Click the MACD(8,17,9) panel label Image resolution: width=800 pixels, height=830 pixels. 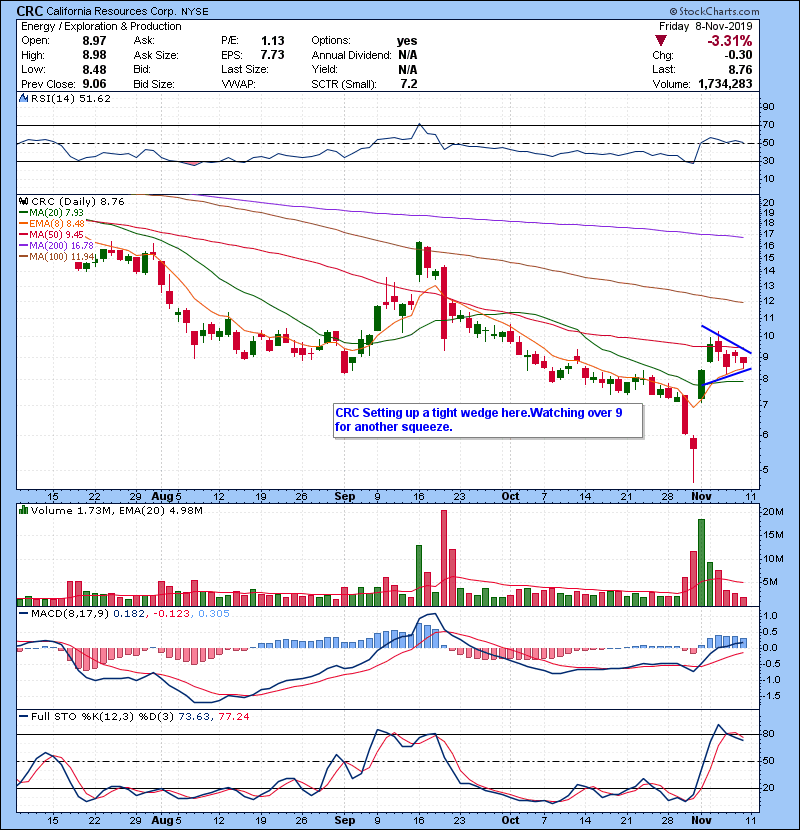tap(70, 614)
